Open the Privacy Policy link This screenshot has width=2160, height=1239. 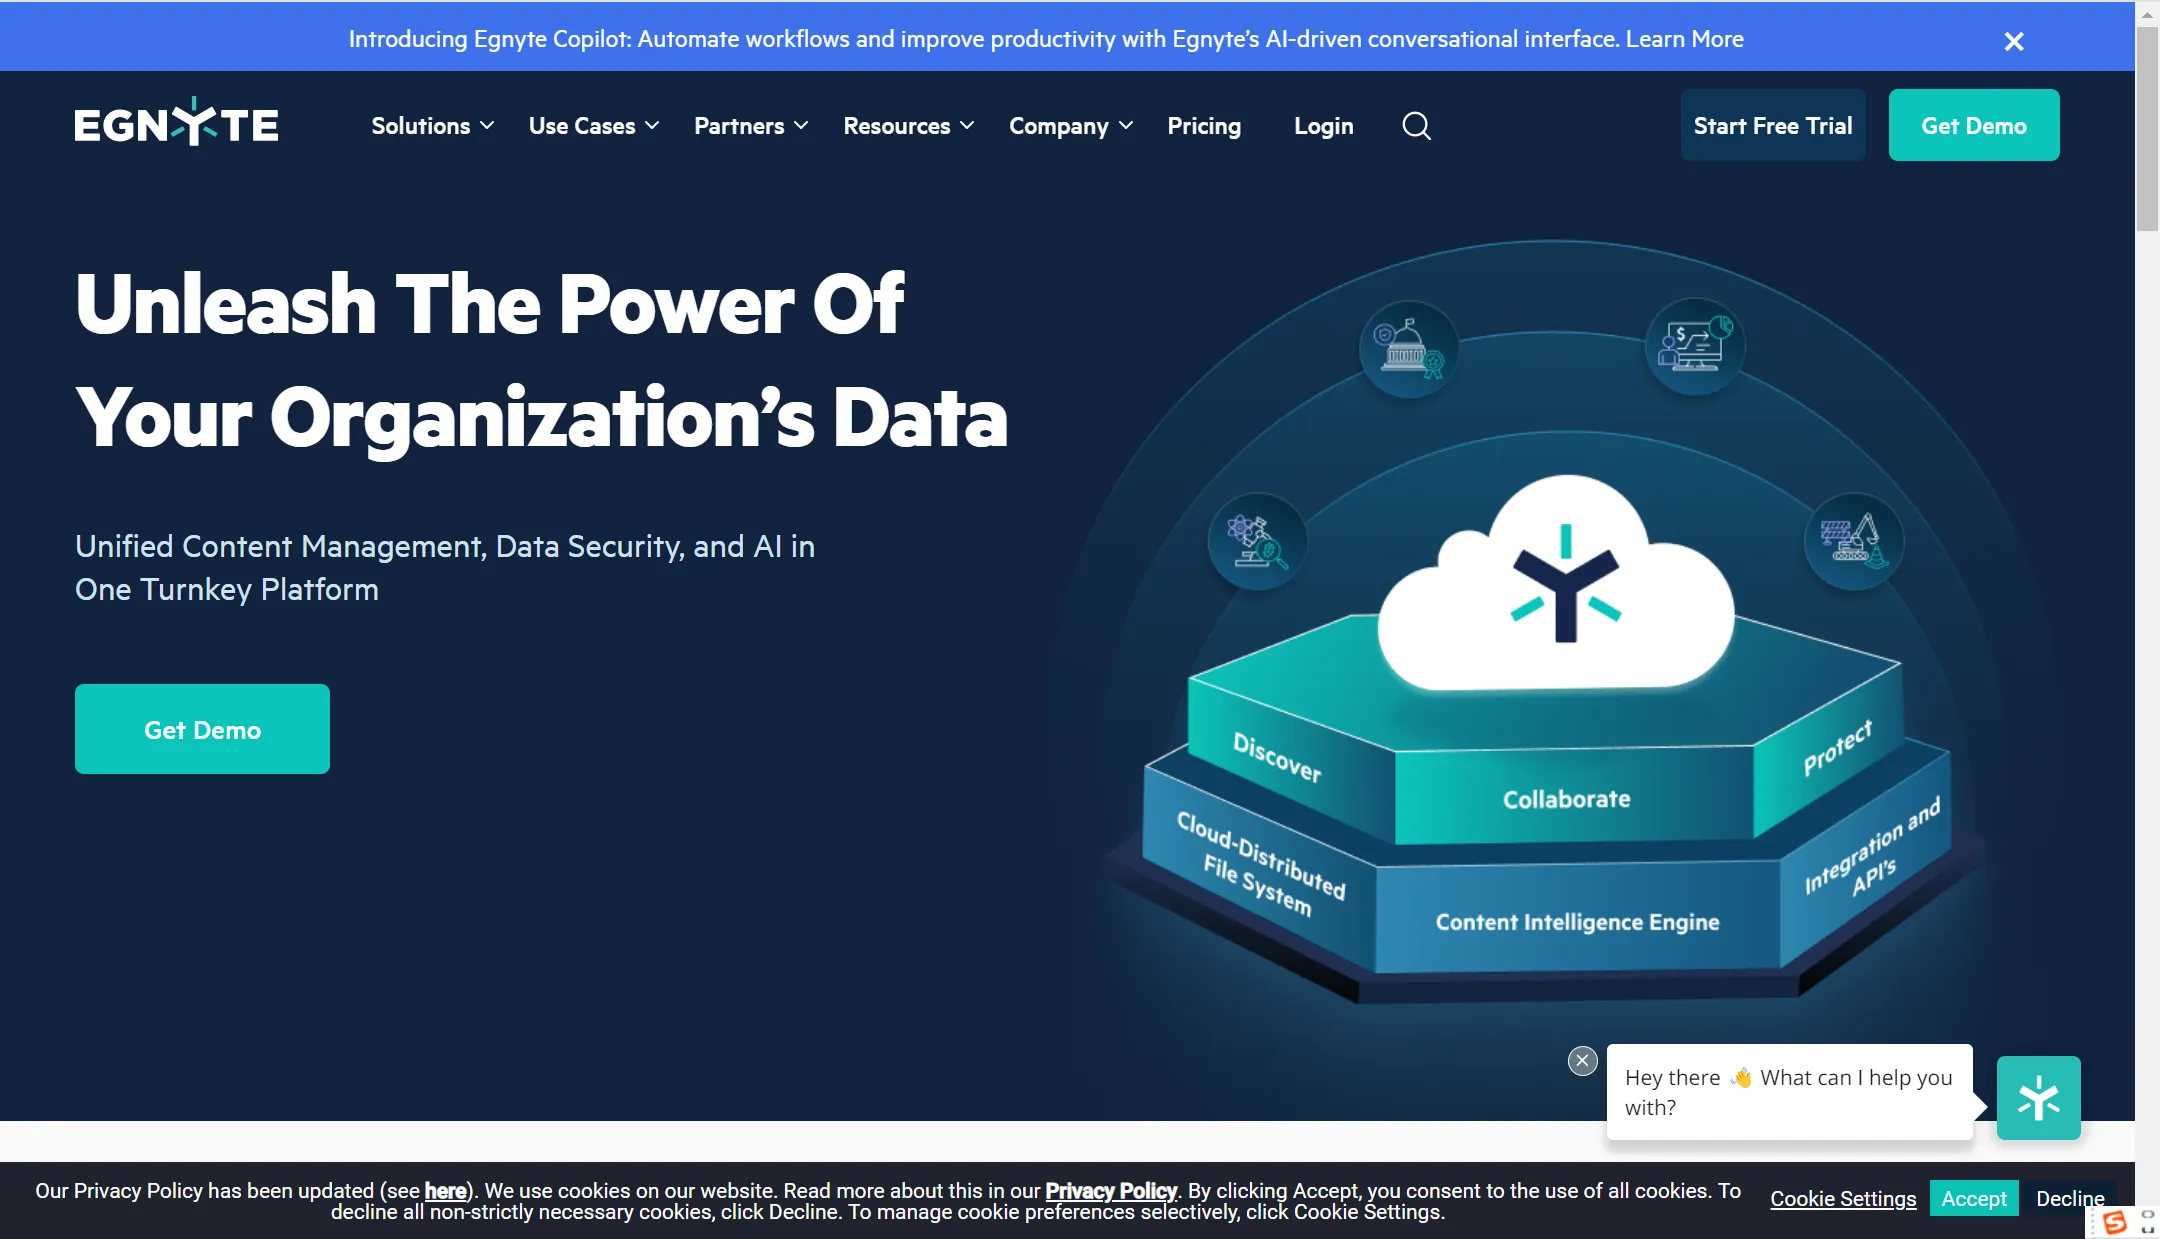pyautogui.click(x=1111, y=1191)
